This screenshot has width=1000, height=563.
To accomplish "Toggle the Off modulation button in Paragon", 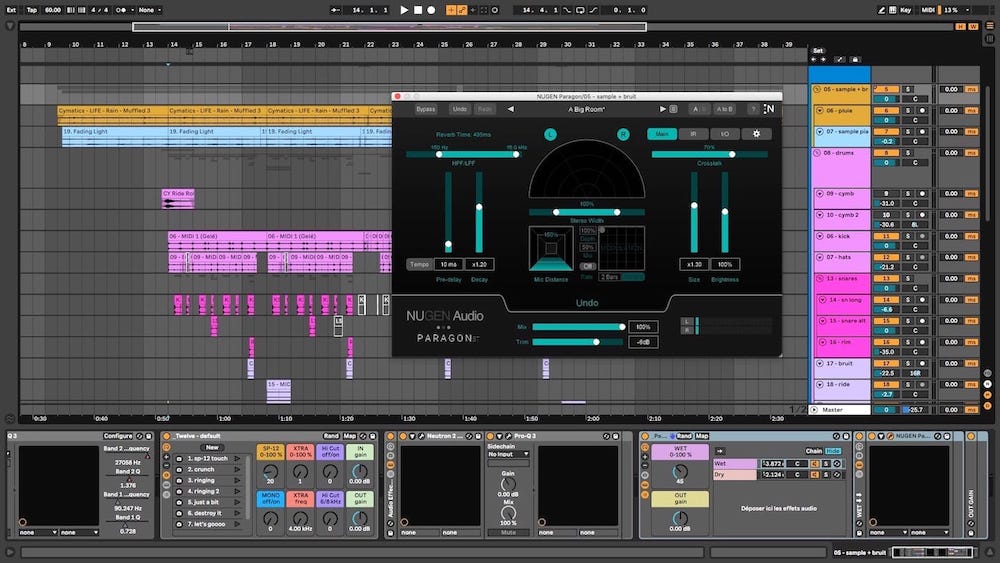I will (587, 266).
